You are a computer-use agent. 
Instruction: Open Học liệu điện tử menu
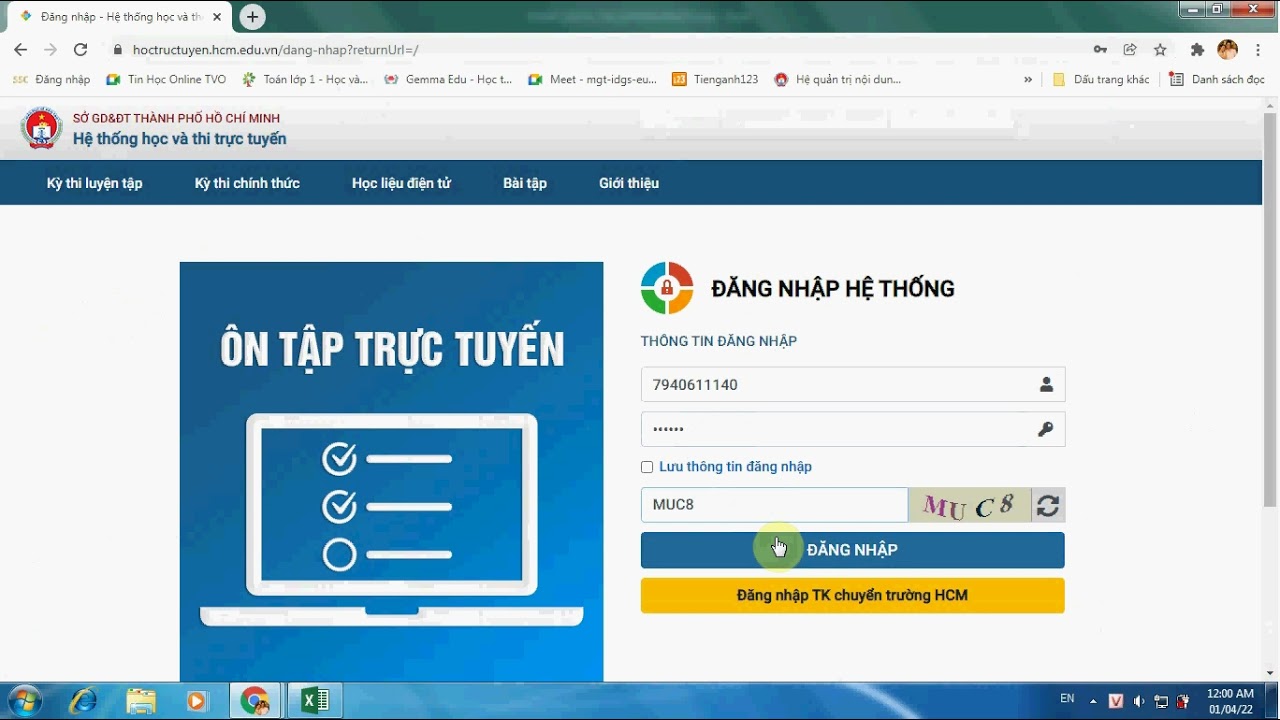tap(401, 183)
